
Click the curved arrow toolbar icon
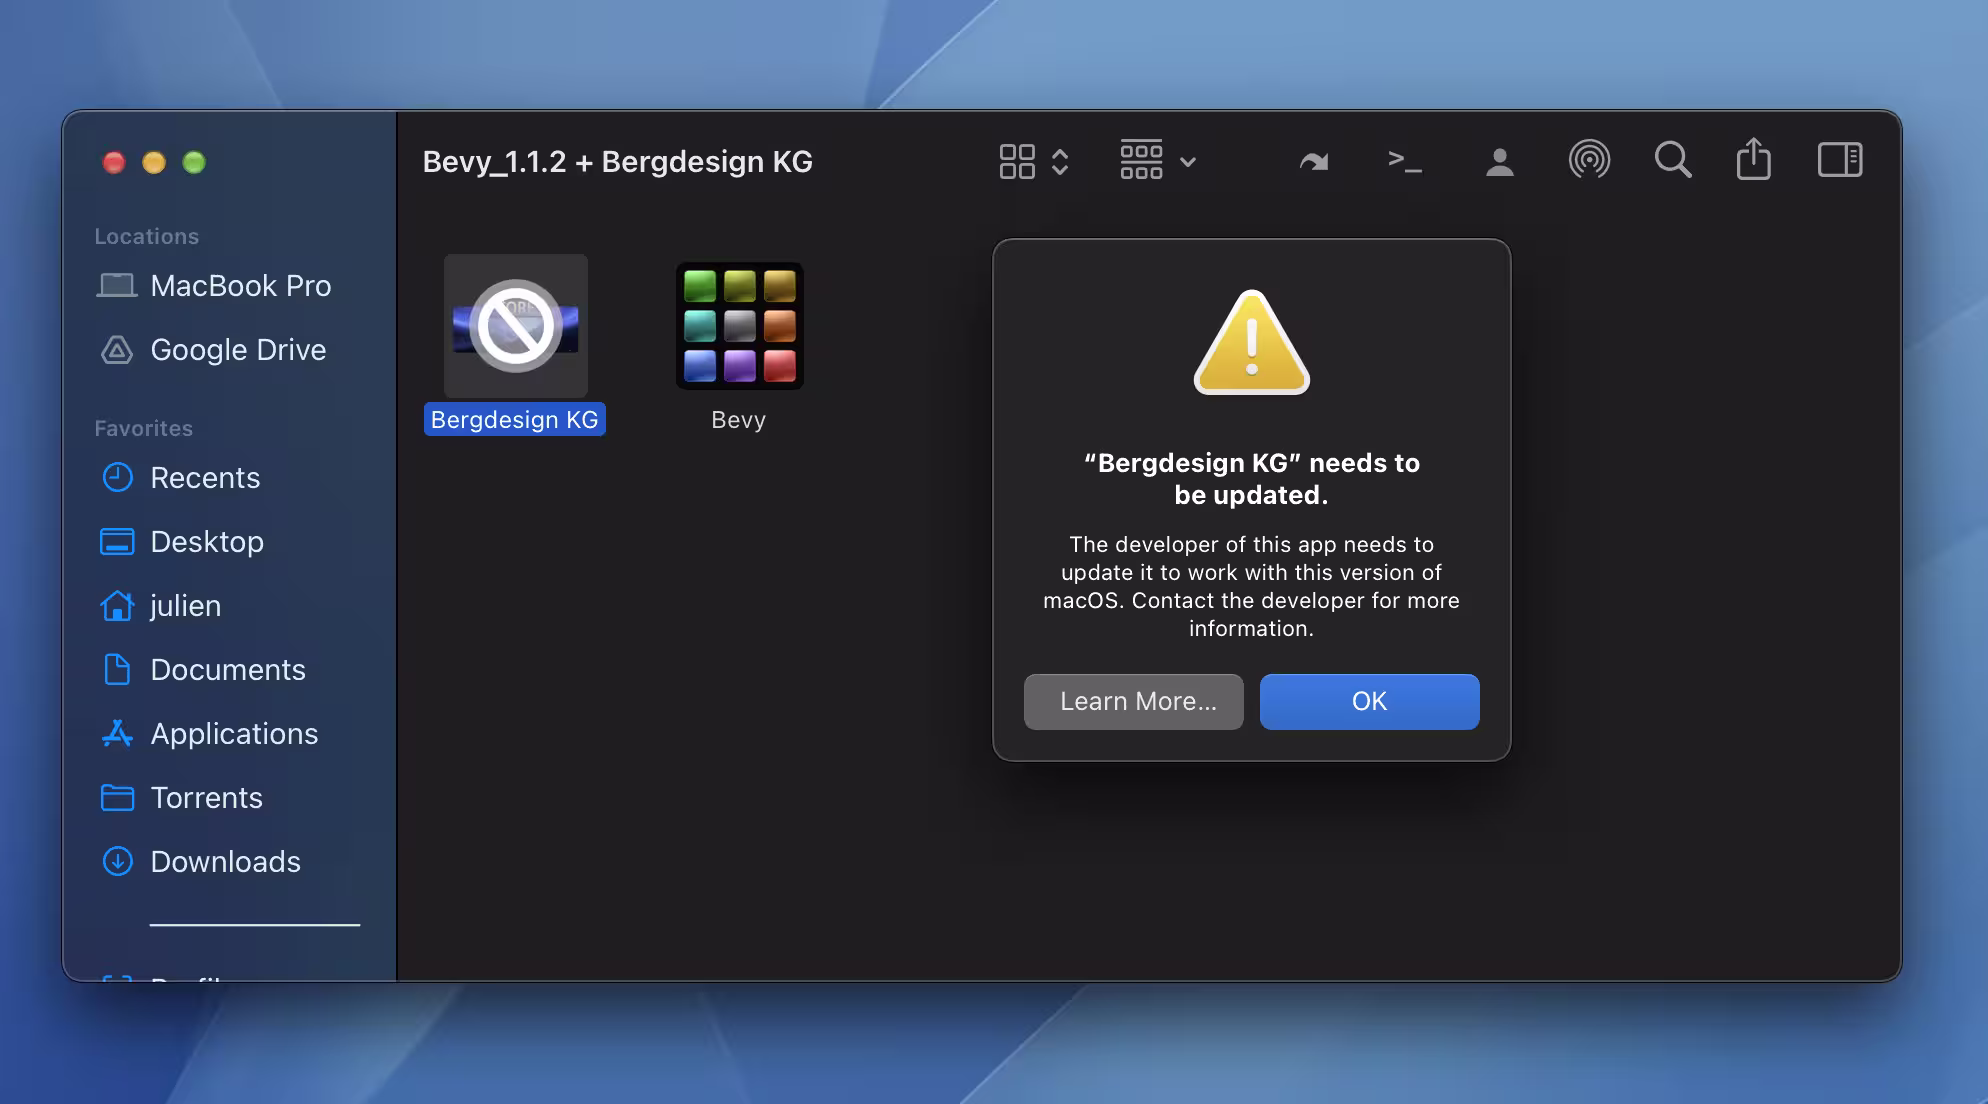[1314, 161]
